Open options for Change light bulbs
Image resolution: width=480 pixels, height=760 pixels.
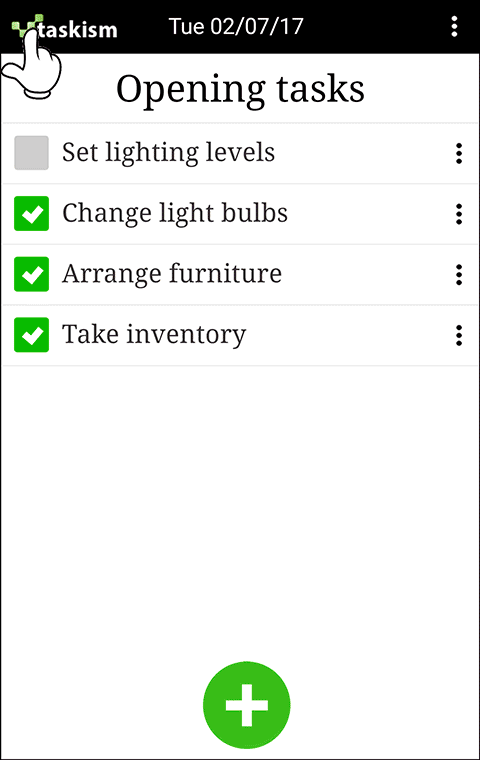tap(459, 214)
